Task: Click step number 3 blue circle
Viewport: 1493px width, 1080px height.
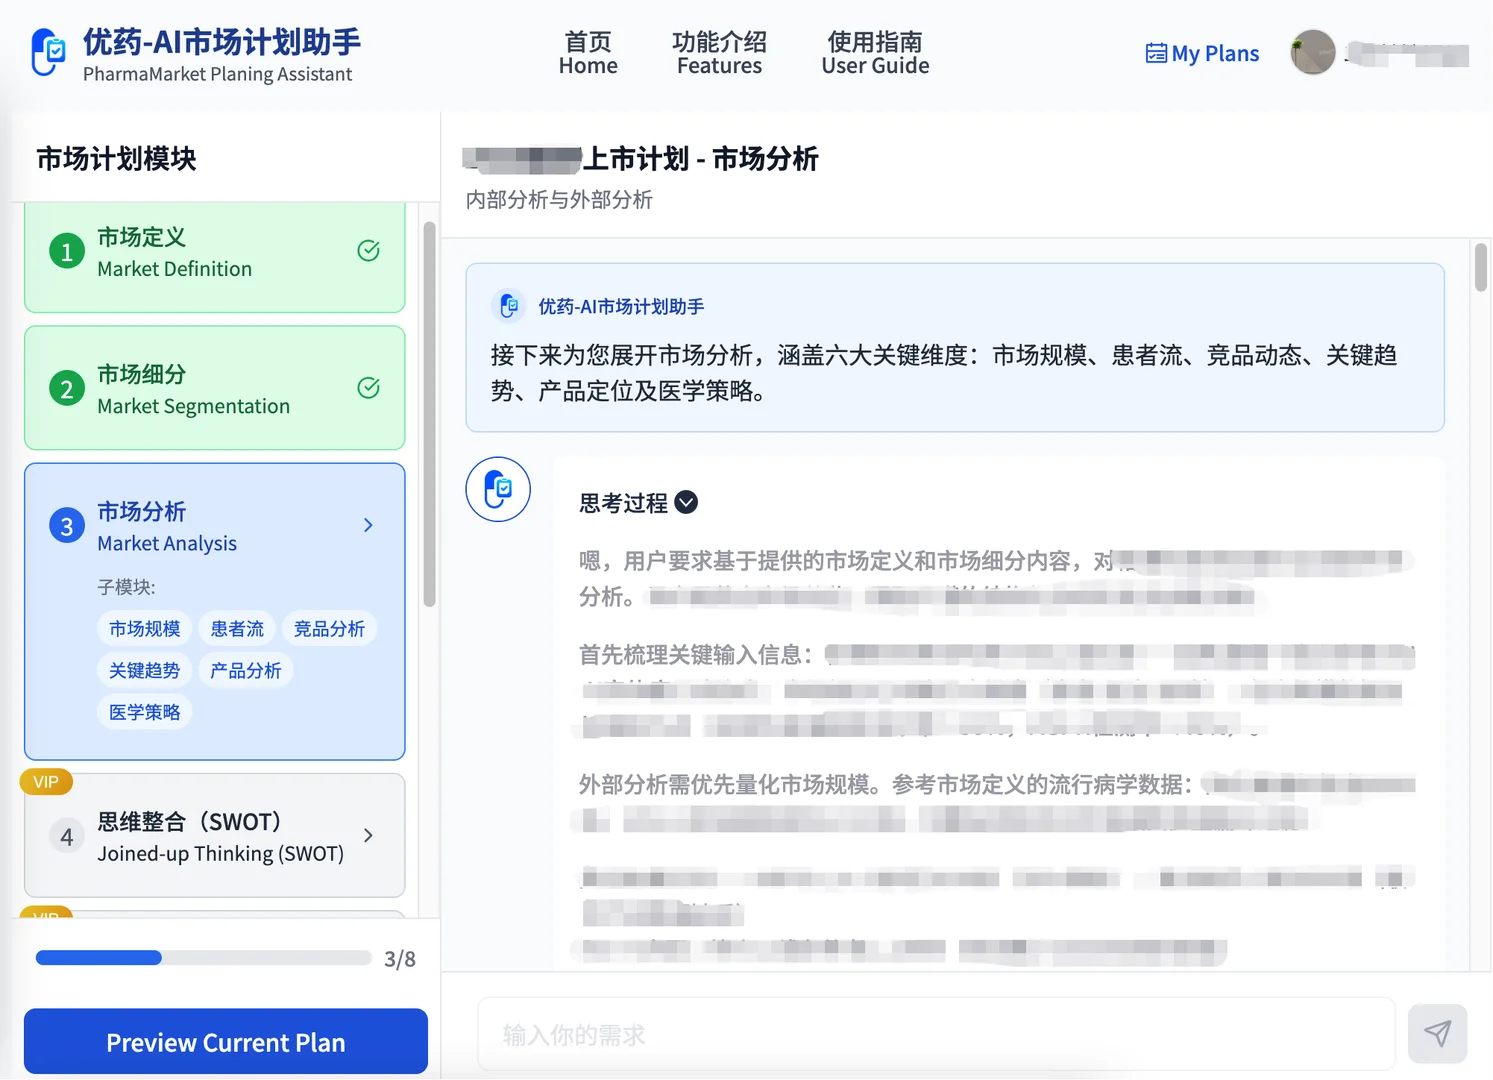Action: tap(67, 526)
